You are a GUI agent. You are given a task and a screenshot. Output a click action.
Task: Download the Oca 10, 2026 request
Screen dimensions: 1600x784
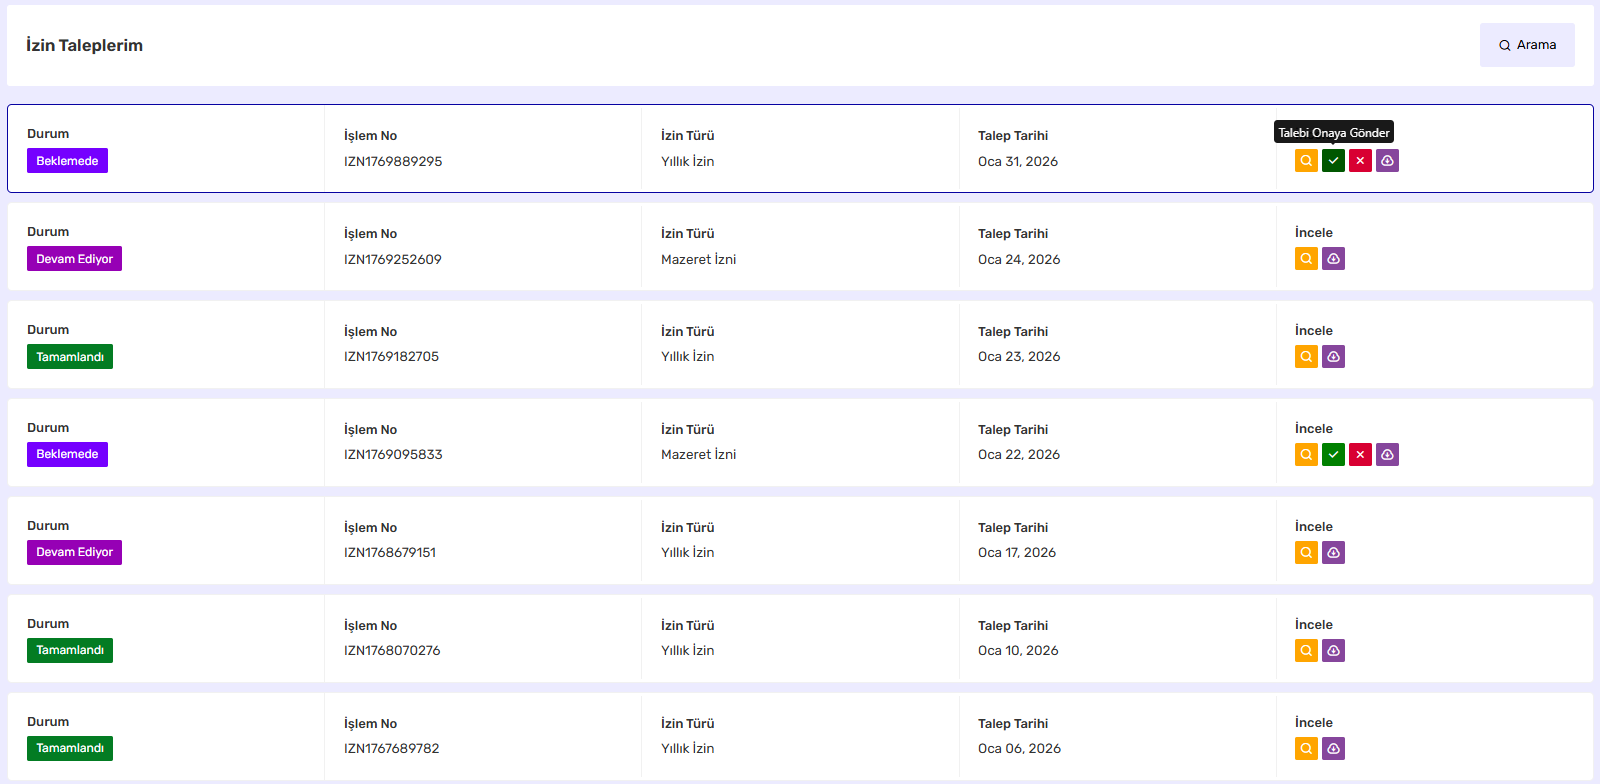pos(1333,651)
